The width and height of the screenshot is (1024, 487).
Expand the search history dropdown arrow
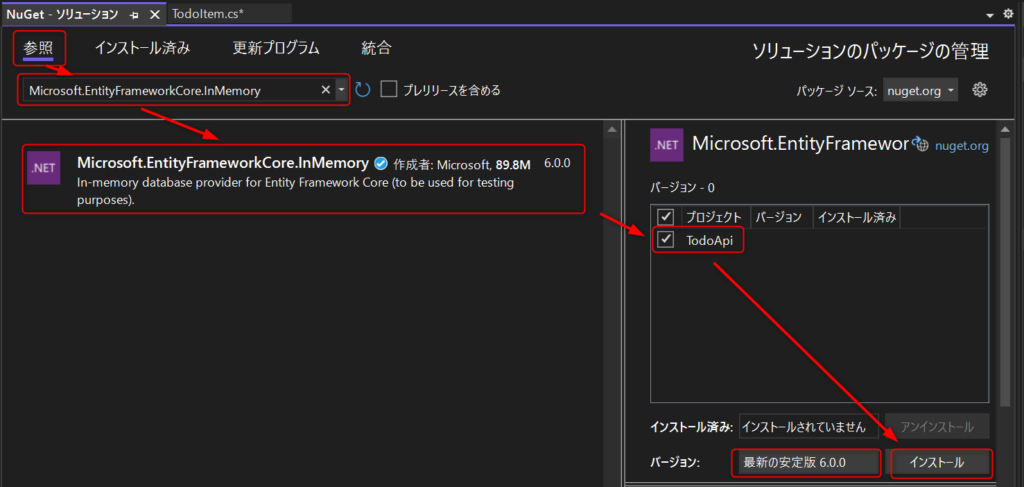[x=342, y=90]
